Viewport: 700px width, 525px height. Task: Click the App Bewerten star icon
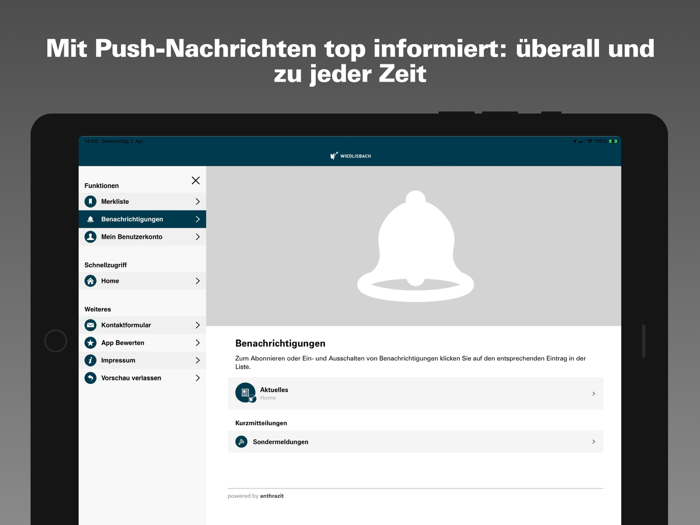pos(90,342)
